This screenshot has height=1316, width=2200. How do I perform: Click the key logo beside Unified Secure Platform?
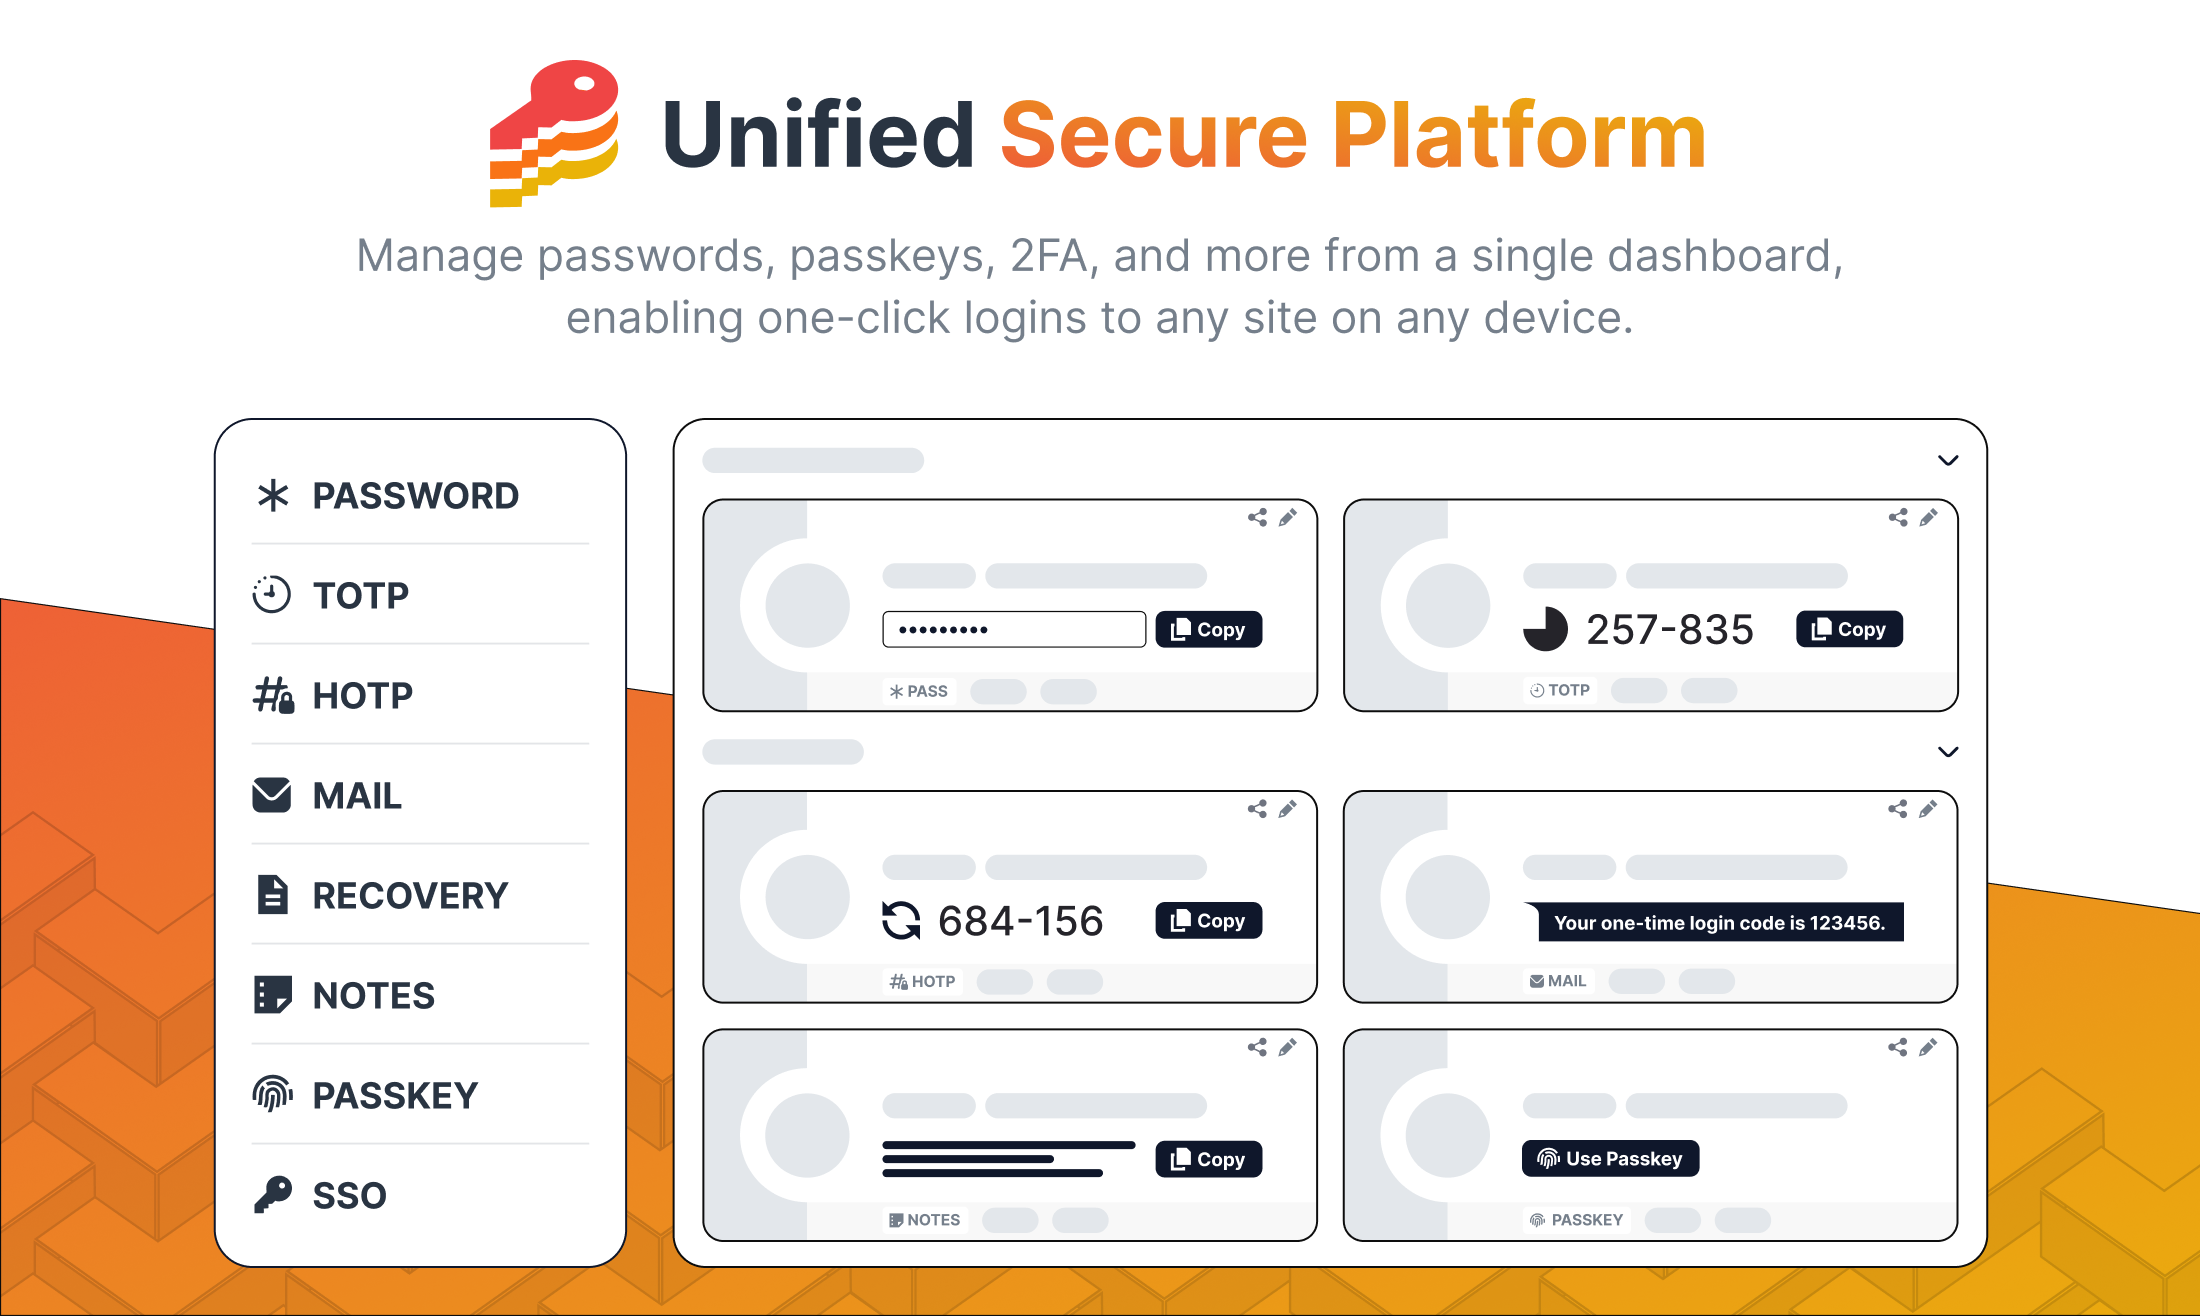point(554,134)
